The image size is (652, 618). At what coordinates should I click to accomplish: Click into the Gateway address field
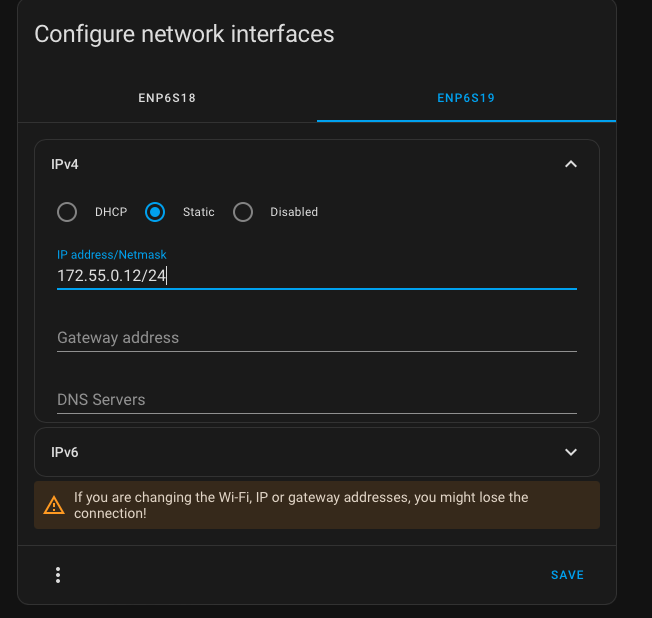316,338
